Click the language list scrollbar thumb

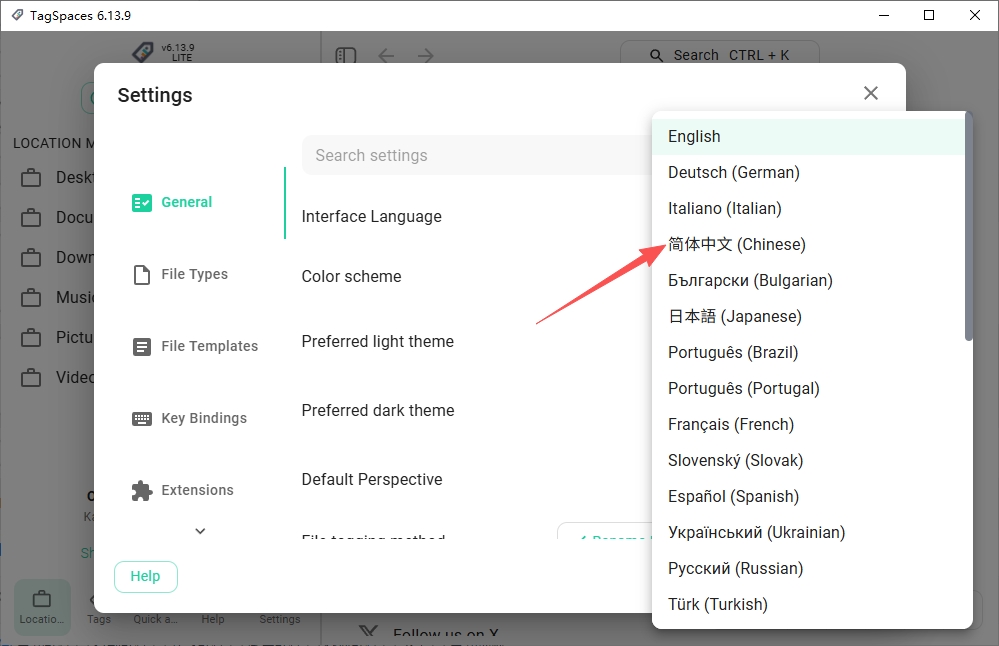point(968,226)
